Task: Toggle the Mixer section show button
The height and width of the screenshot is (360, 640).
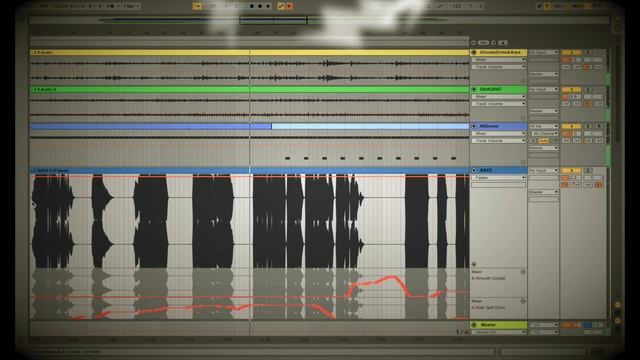Action: pyautogui.click(x=618, y=320)
